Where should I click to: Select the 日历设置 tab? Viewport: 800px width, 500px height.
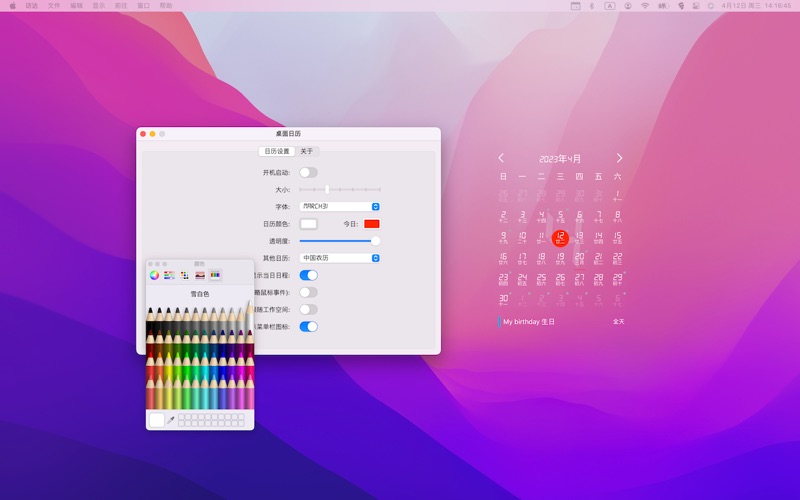[x=277, y=152]
